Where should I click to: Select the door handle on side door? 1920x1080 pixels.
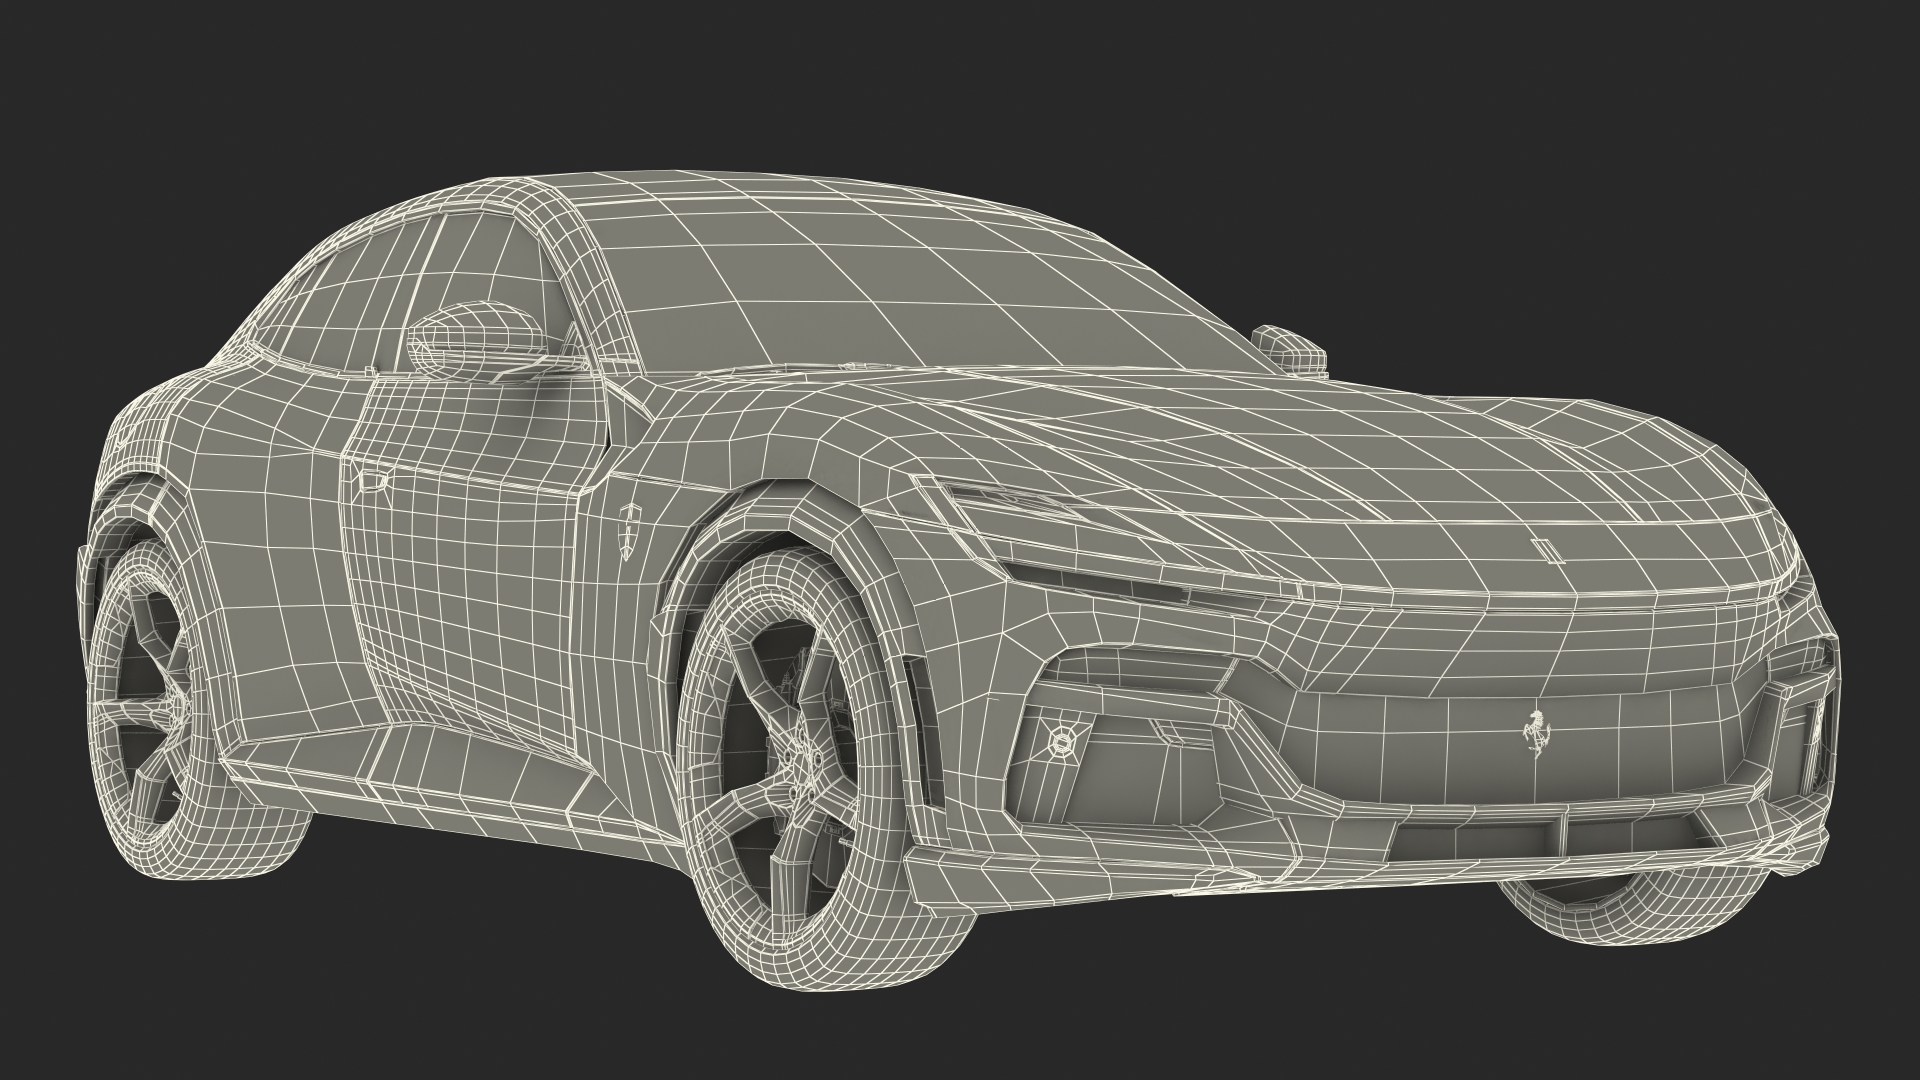pyautogui.click(x=373, y=481)
